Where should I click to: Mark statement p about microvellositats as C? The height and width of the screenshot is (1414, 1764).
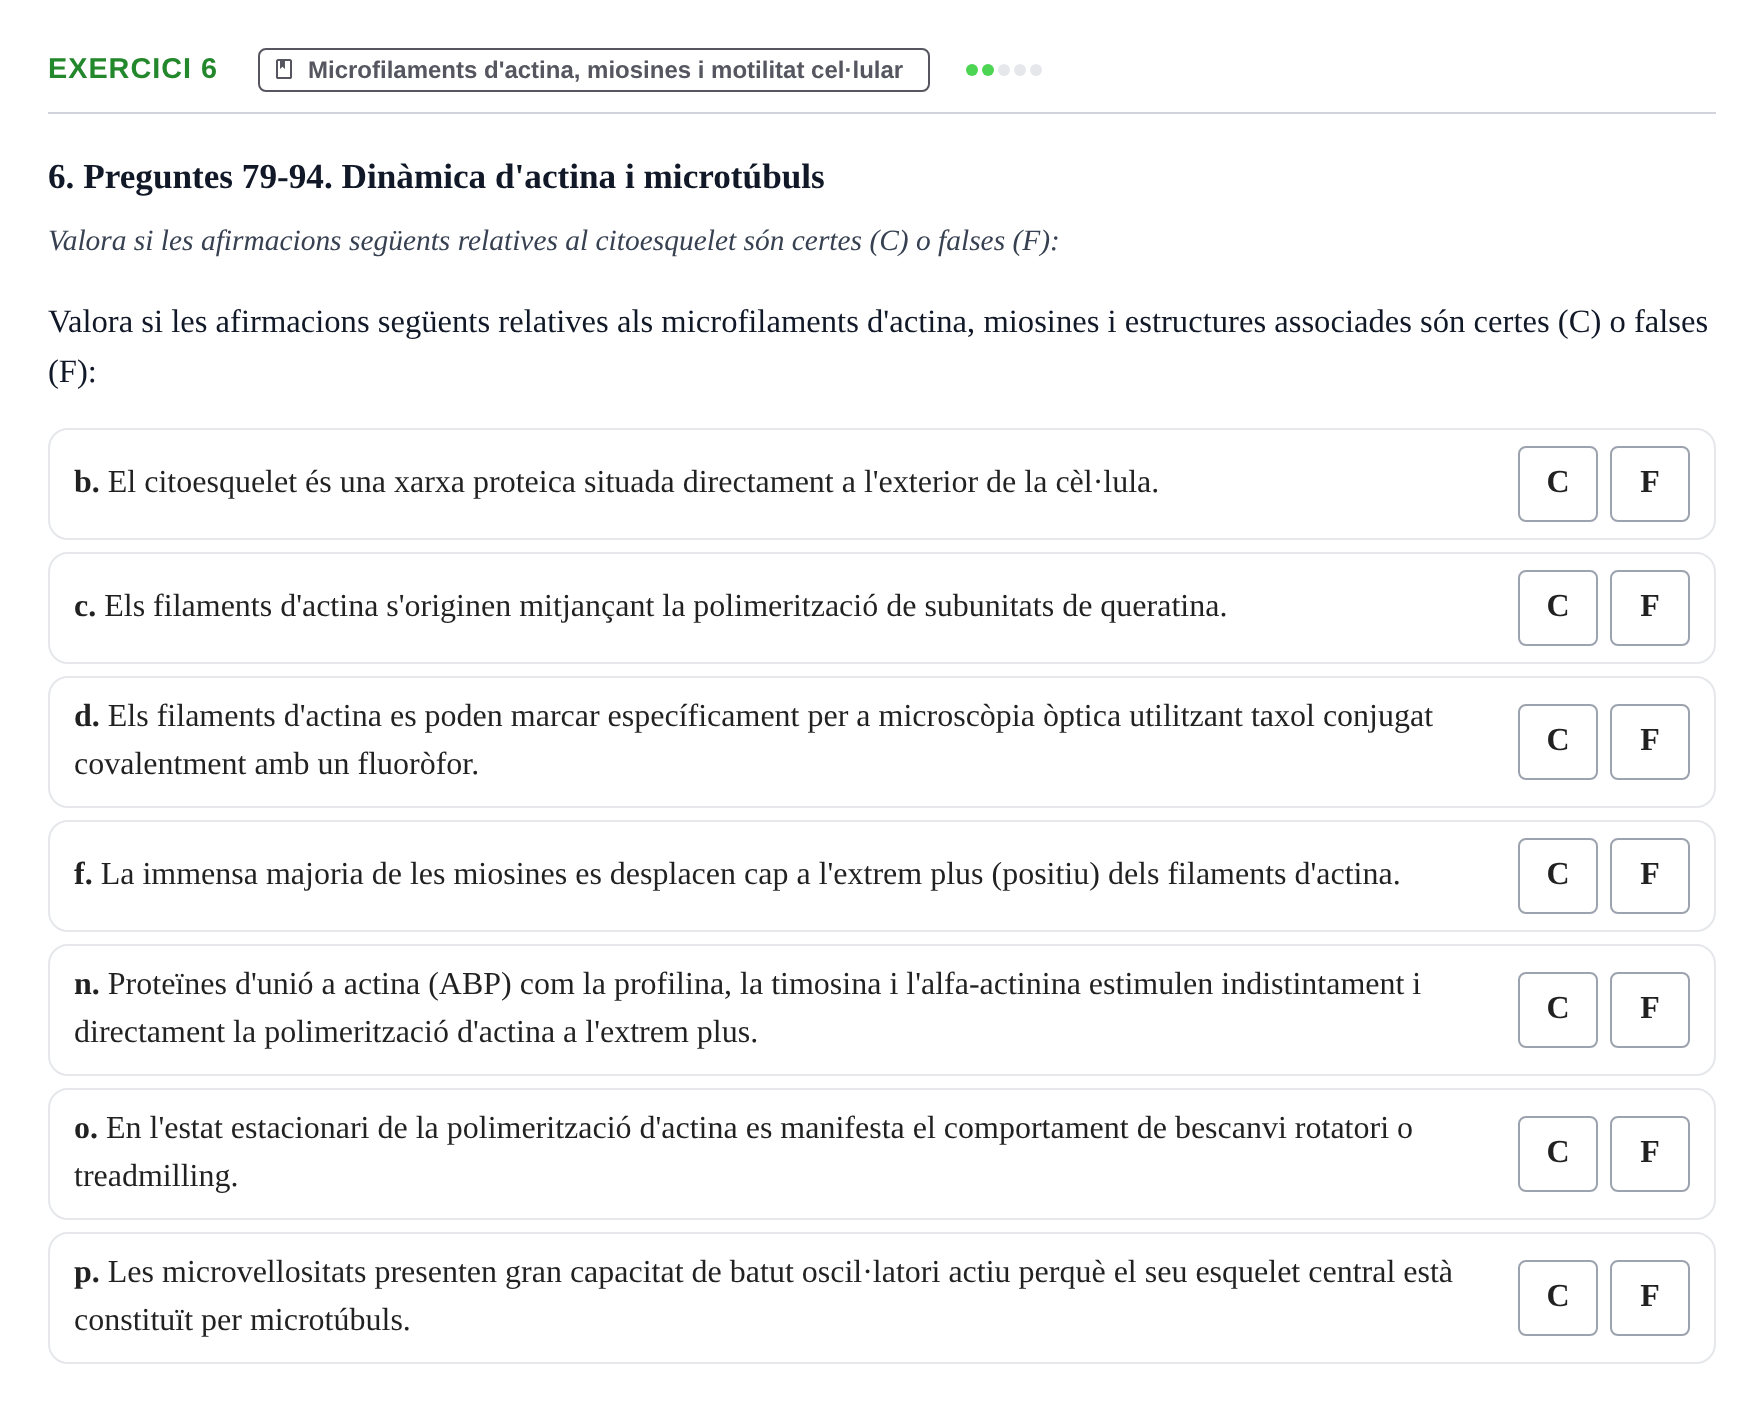pos(1558,1298)
